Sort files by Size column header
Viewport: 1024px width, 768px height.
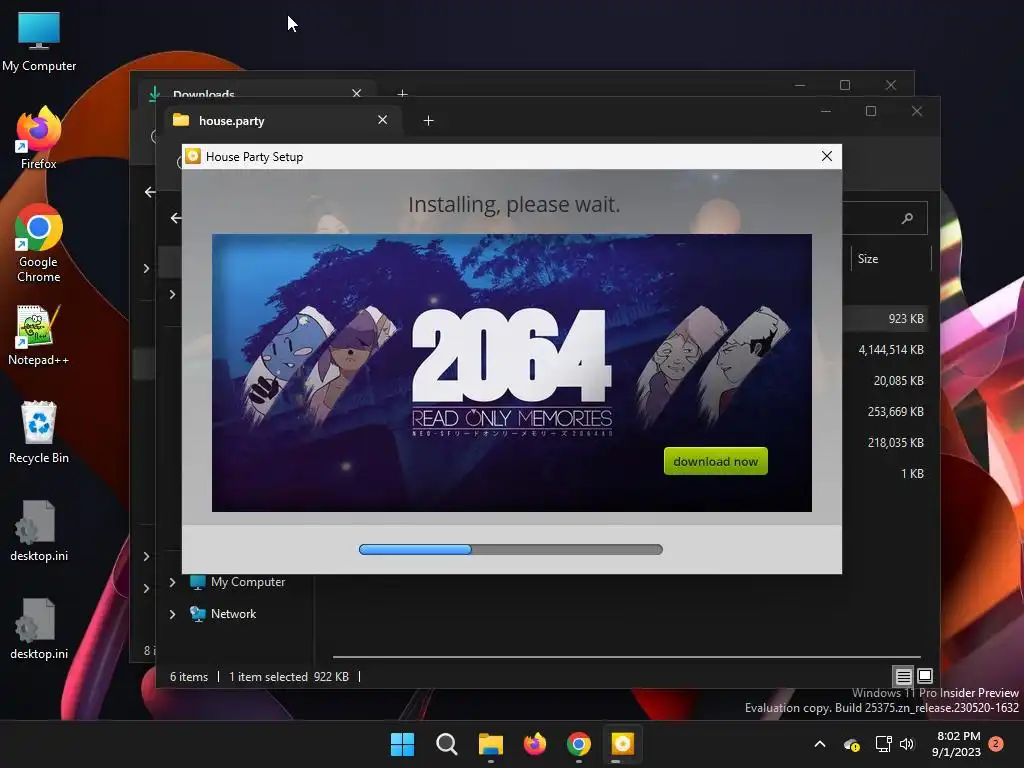(890, 259)
